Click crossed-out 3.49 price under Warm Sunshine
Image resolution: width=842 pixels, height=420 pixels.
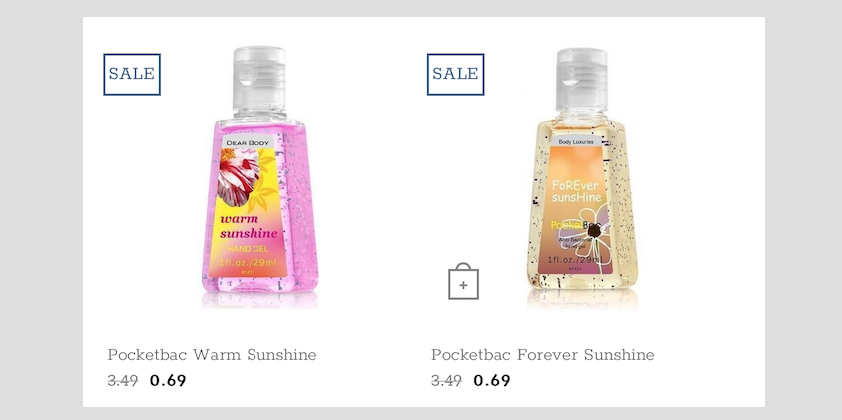123,381
